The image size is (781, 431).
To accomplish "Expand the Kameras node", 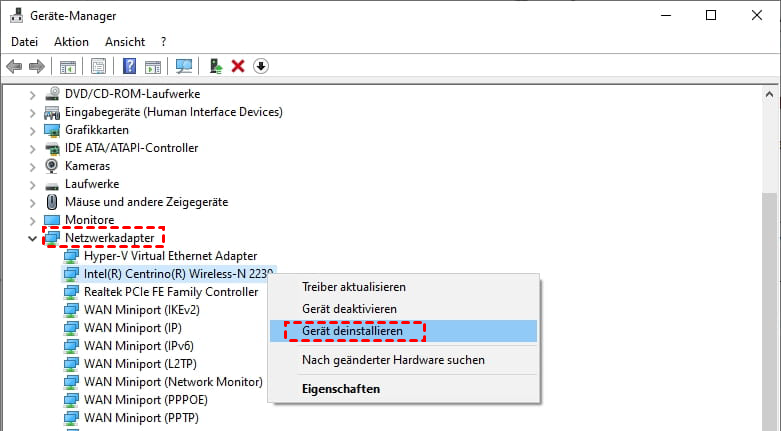I will tap(32, 166).
